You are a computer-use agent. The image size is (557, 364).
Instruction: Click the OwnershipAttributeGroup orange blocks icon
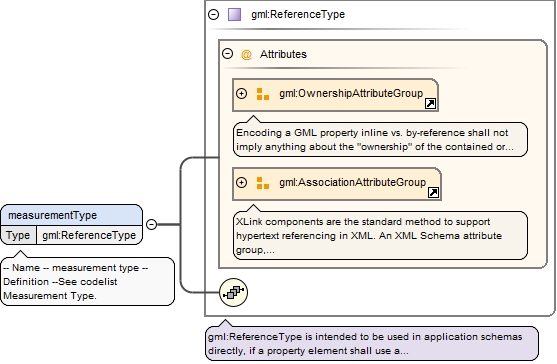coord(263,94)
